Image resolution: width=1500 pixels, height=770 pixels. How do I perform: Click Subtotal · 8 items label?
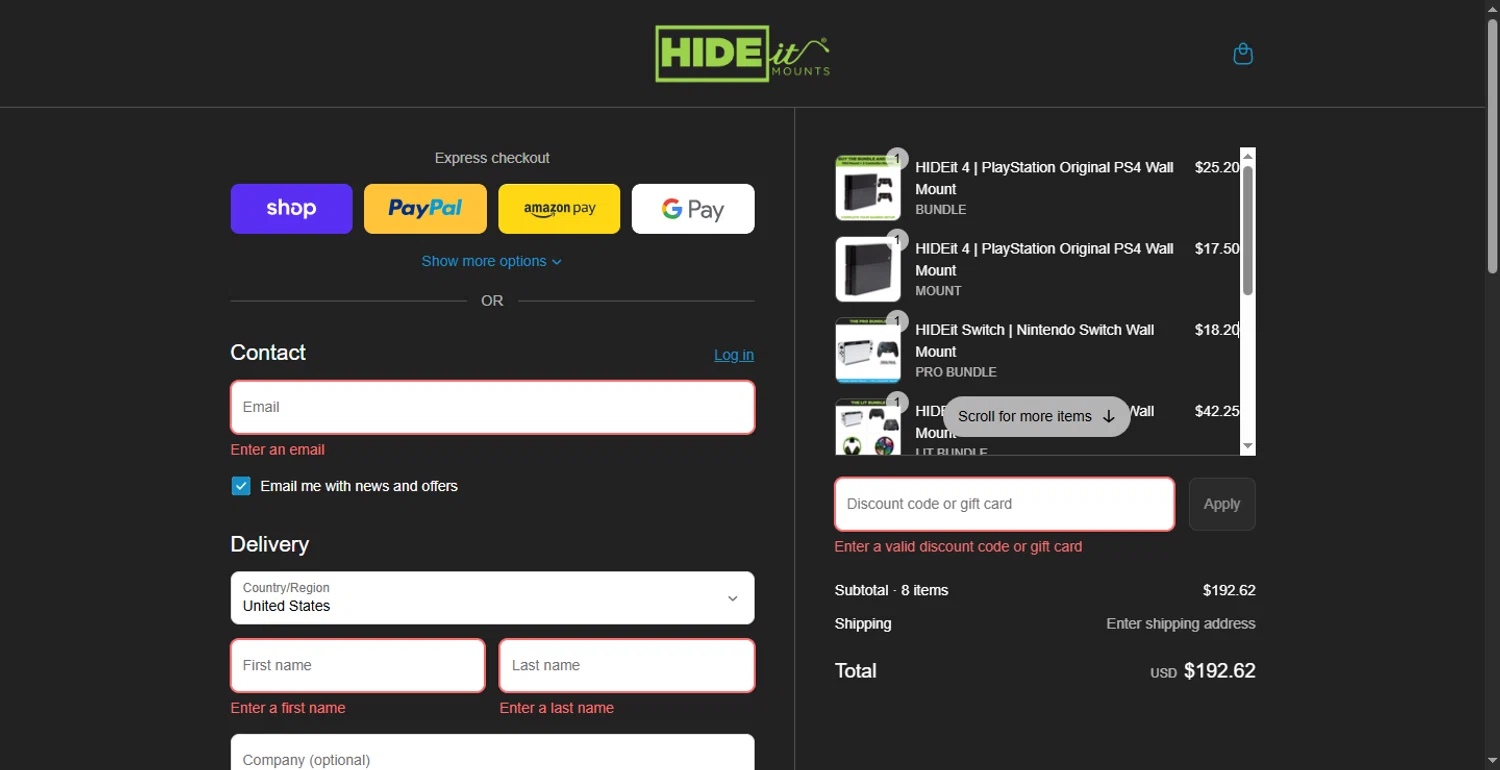point(891,590)
